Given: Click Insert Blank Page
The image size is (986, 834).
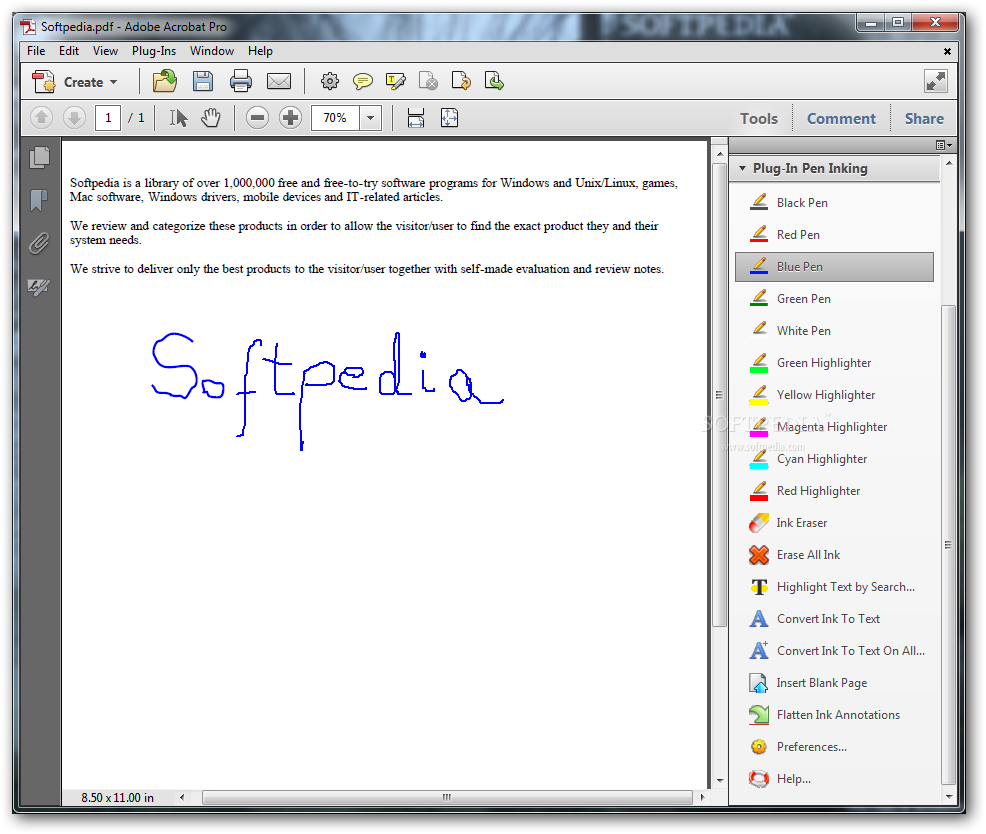Looking at the screenshot, I should pyautogui.click(x=834, y=683).
